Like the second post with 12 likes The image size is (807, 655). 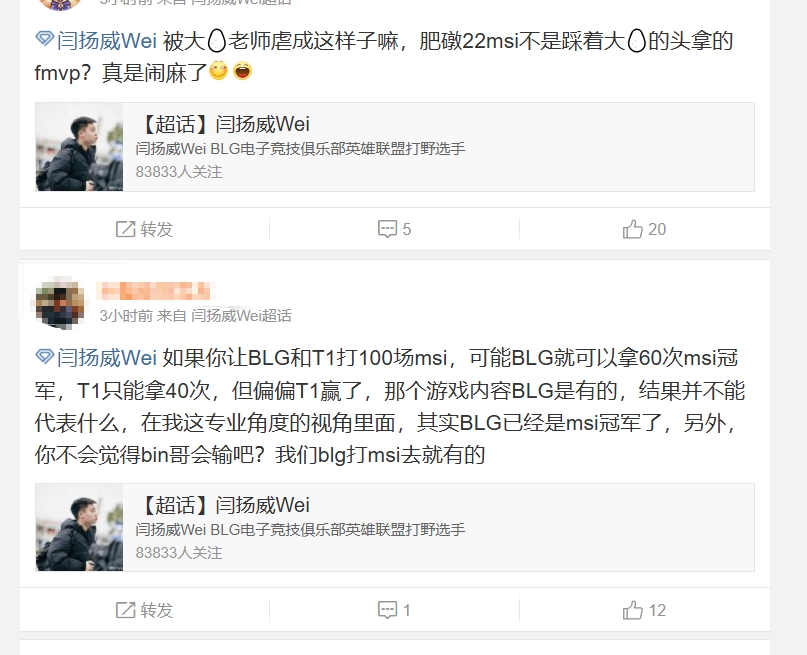[644, 610]
